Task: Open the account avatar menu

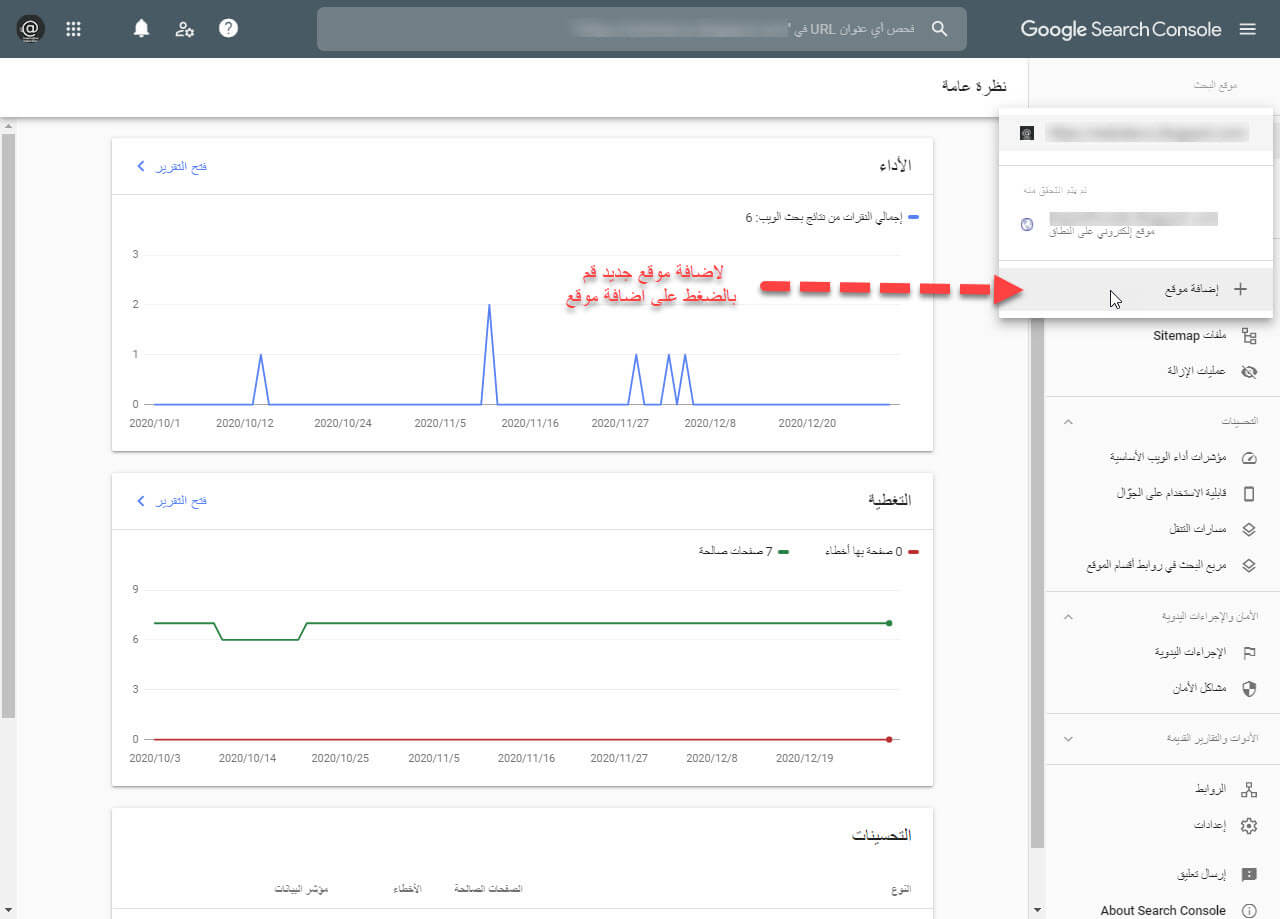Action: (x=30, y=29)
